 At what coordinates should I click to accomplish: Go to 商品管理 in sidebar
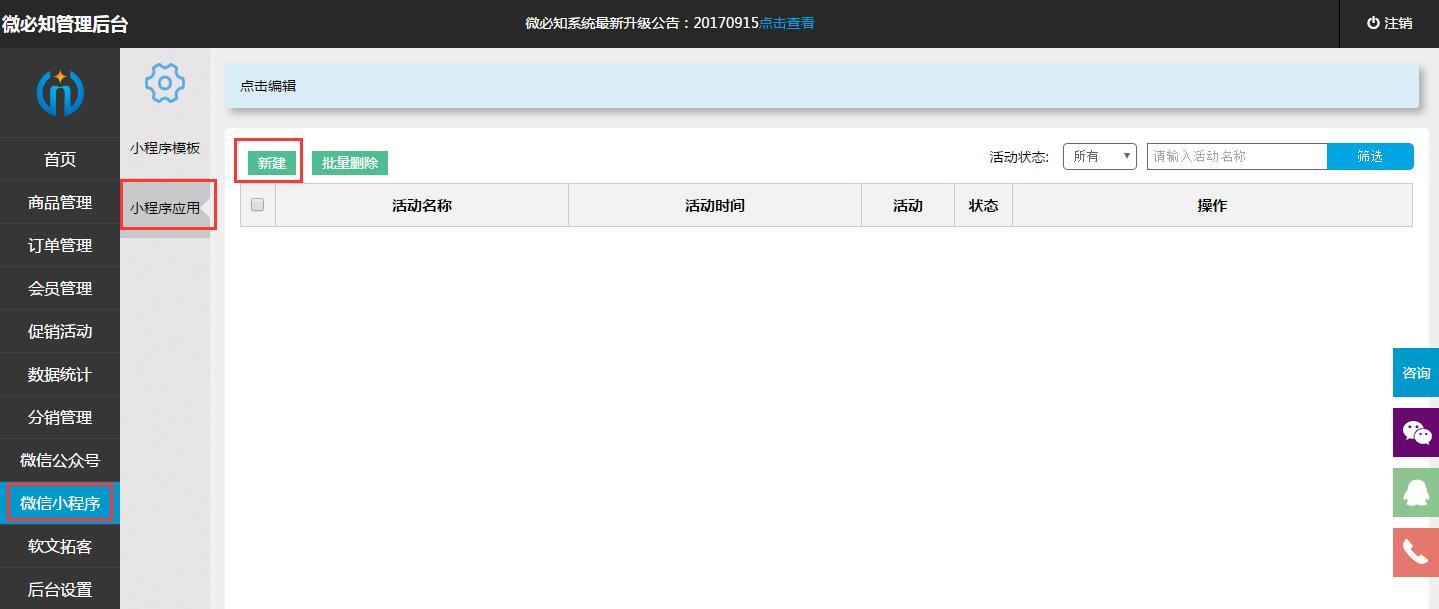click(x=60, y=203)
